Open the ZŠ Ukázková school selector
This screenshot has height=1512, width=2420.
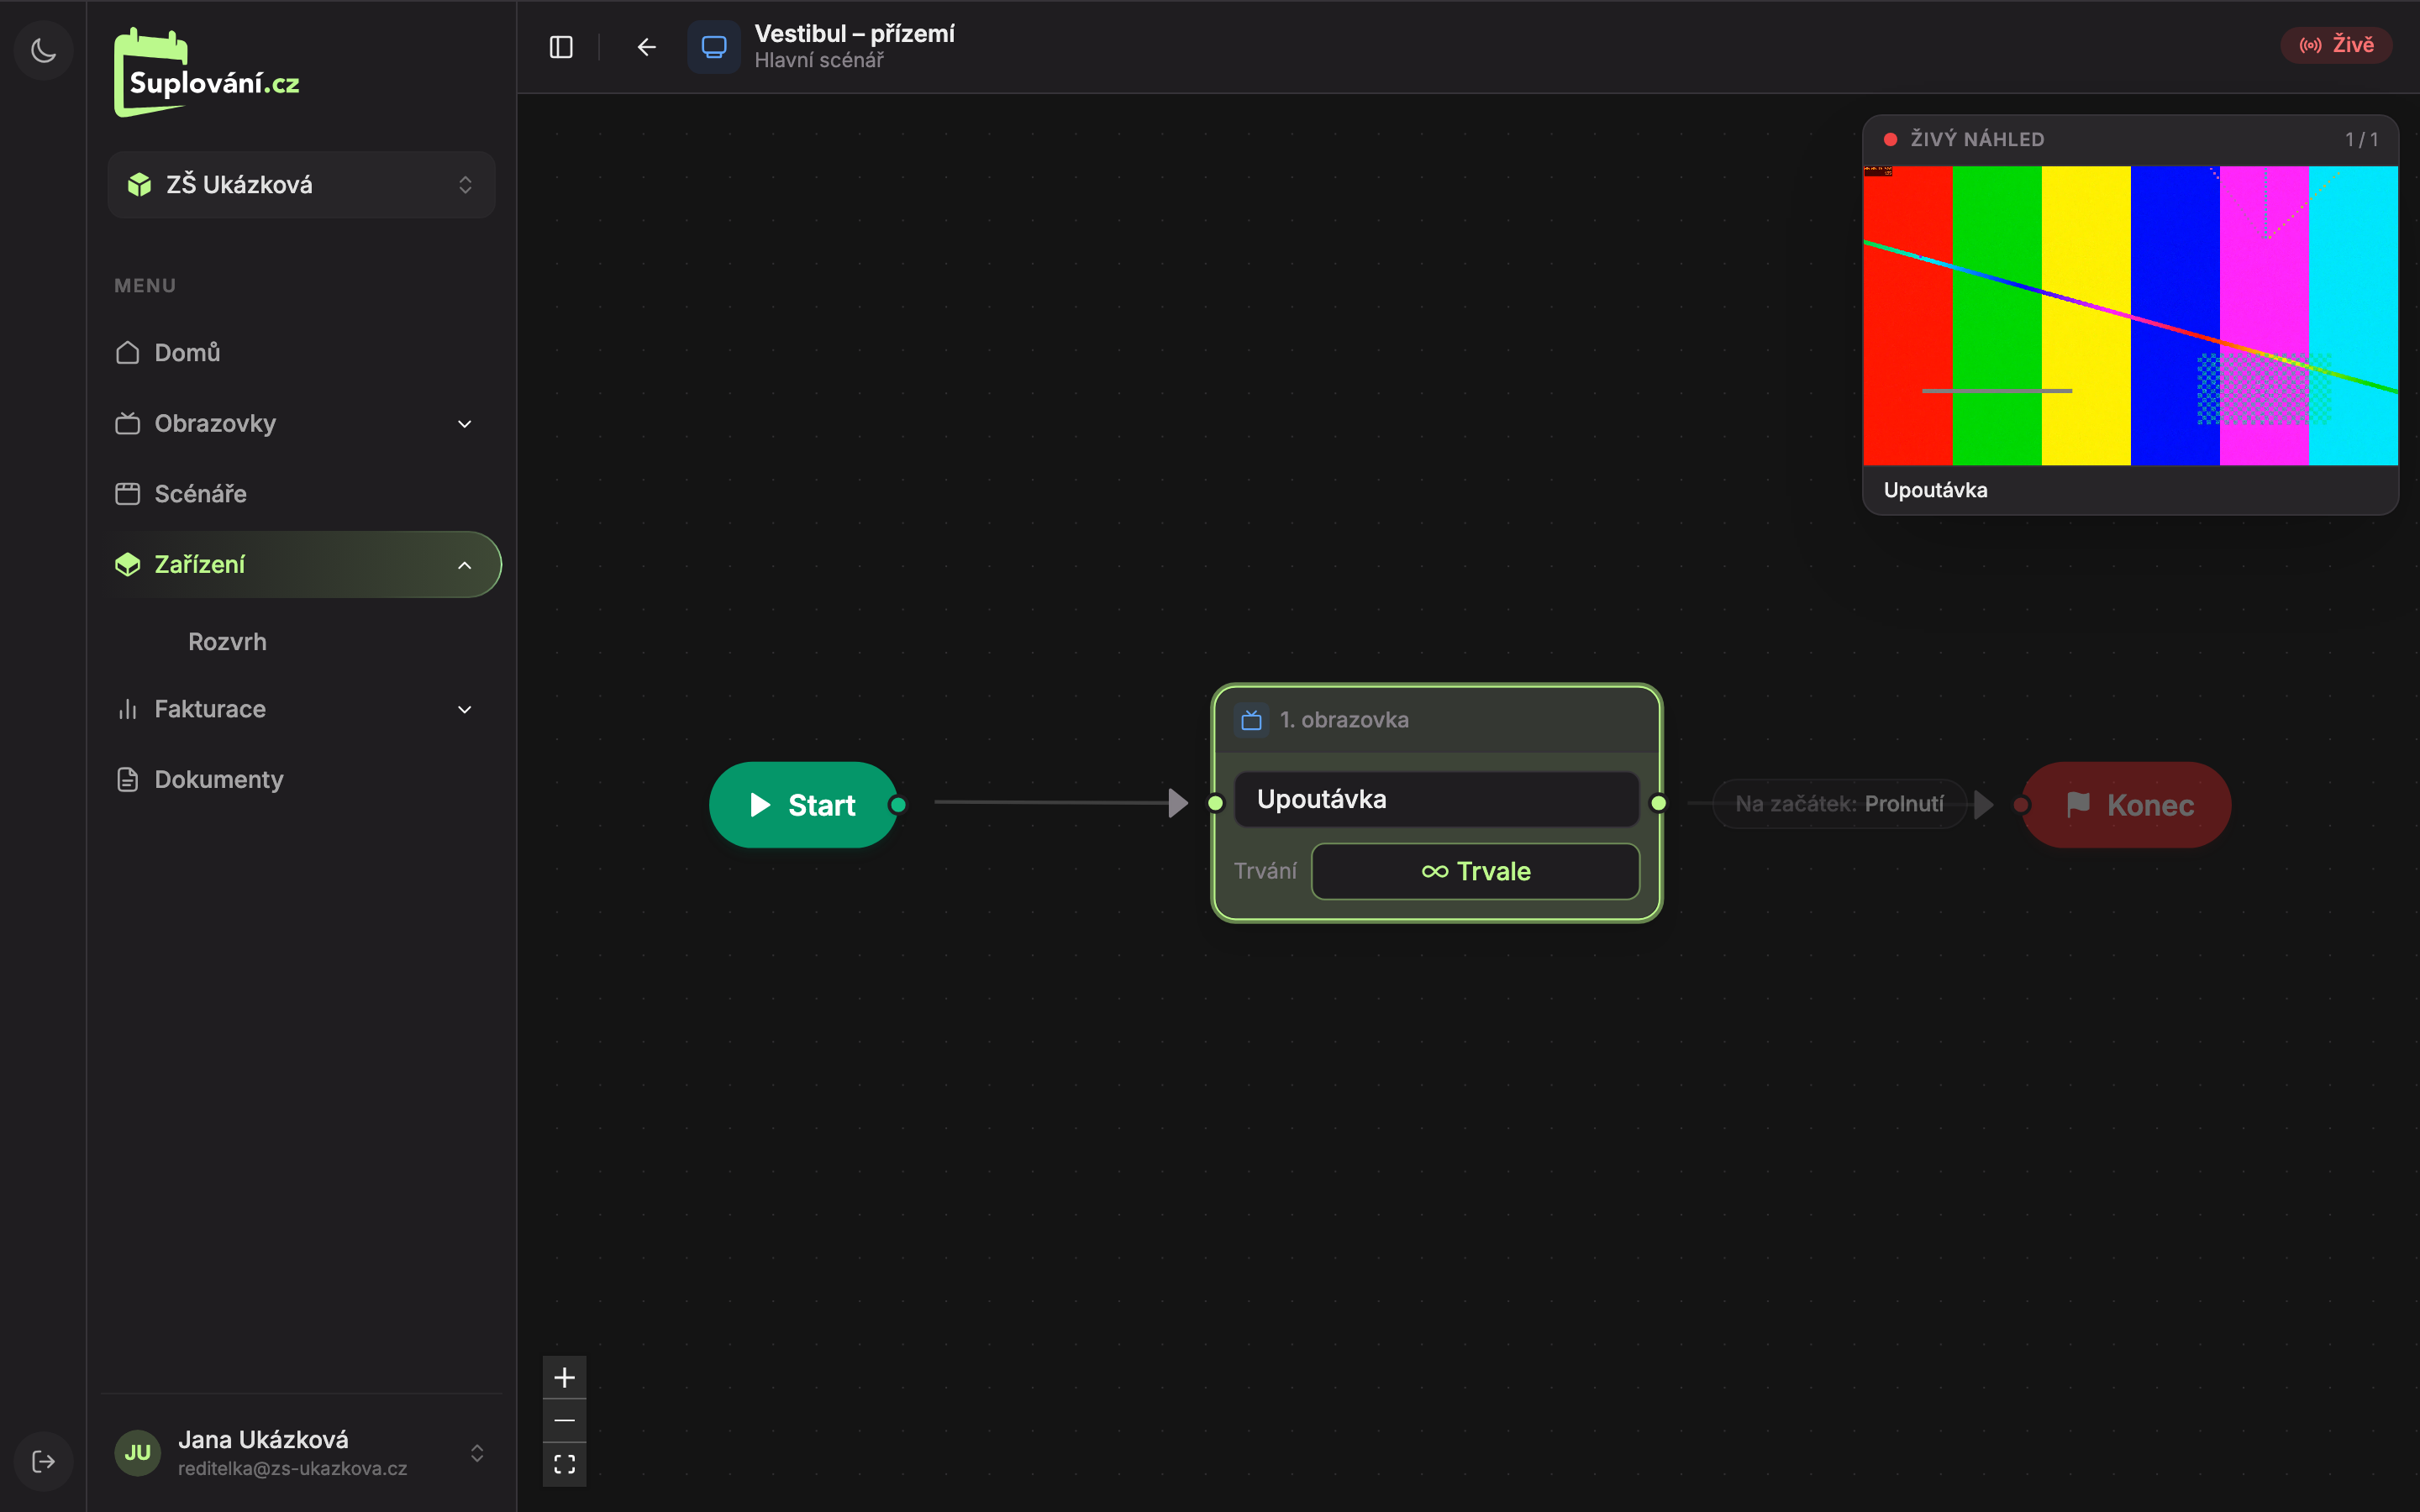pos(301,185)
